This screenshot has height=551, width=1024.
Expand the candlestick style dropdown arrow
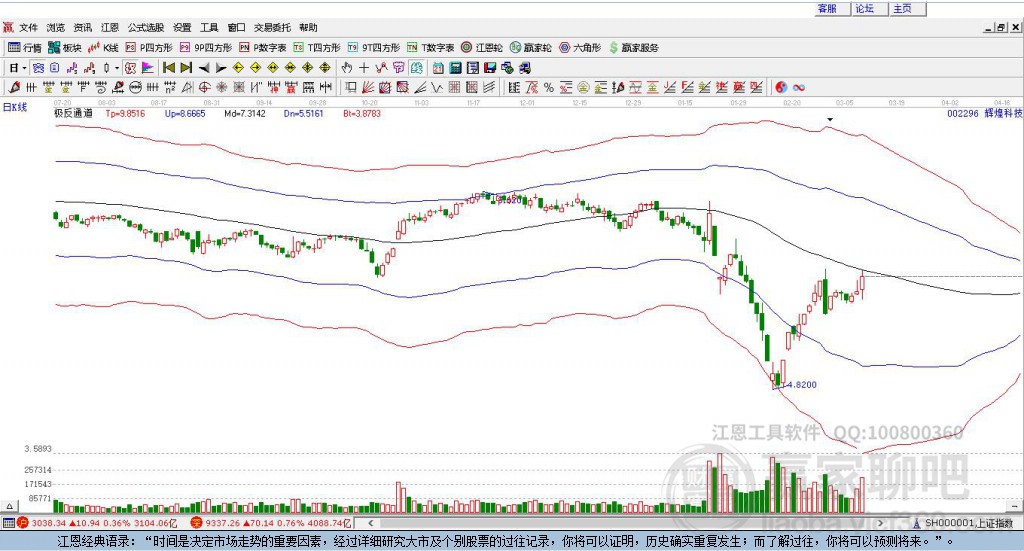click(x=117, y=68)
